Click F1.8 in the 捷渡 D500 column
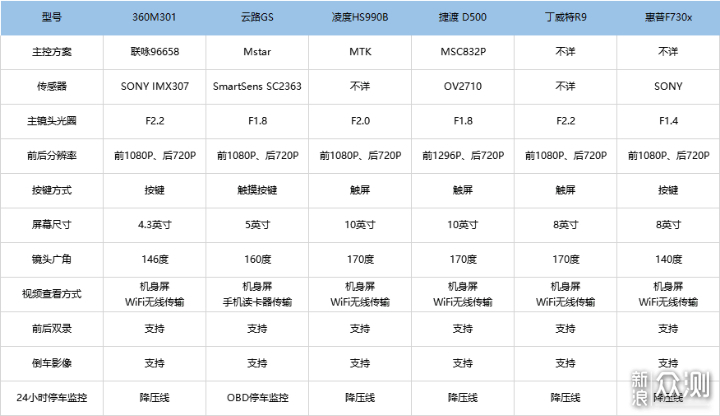The height and width of the screenshot is (416, 720). coord(463,121)
